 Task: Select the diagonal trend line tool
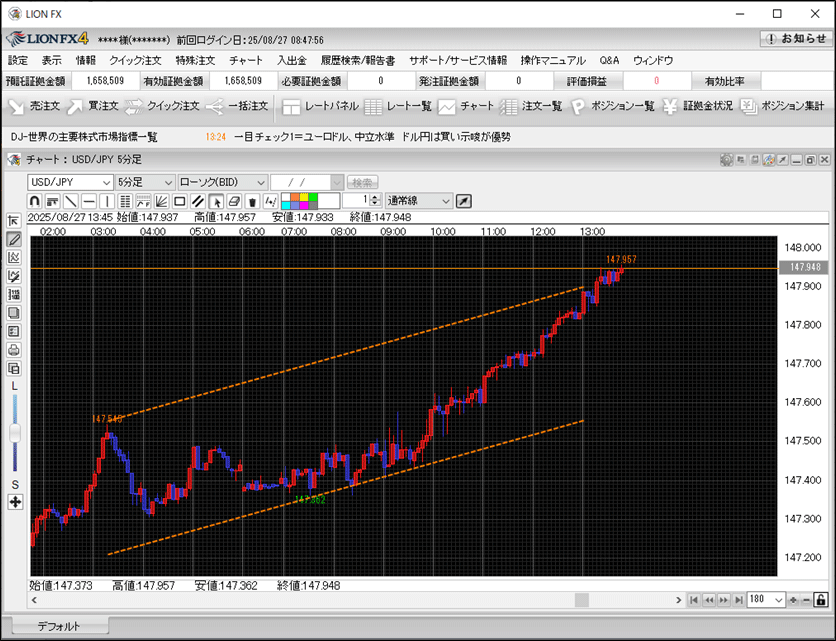coord(71,201)
